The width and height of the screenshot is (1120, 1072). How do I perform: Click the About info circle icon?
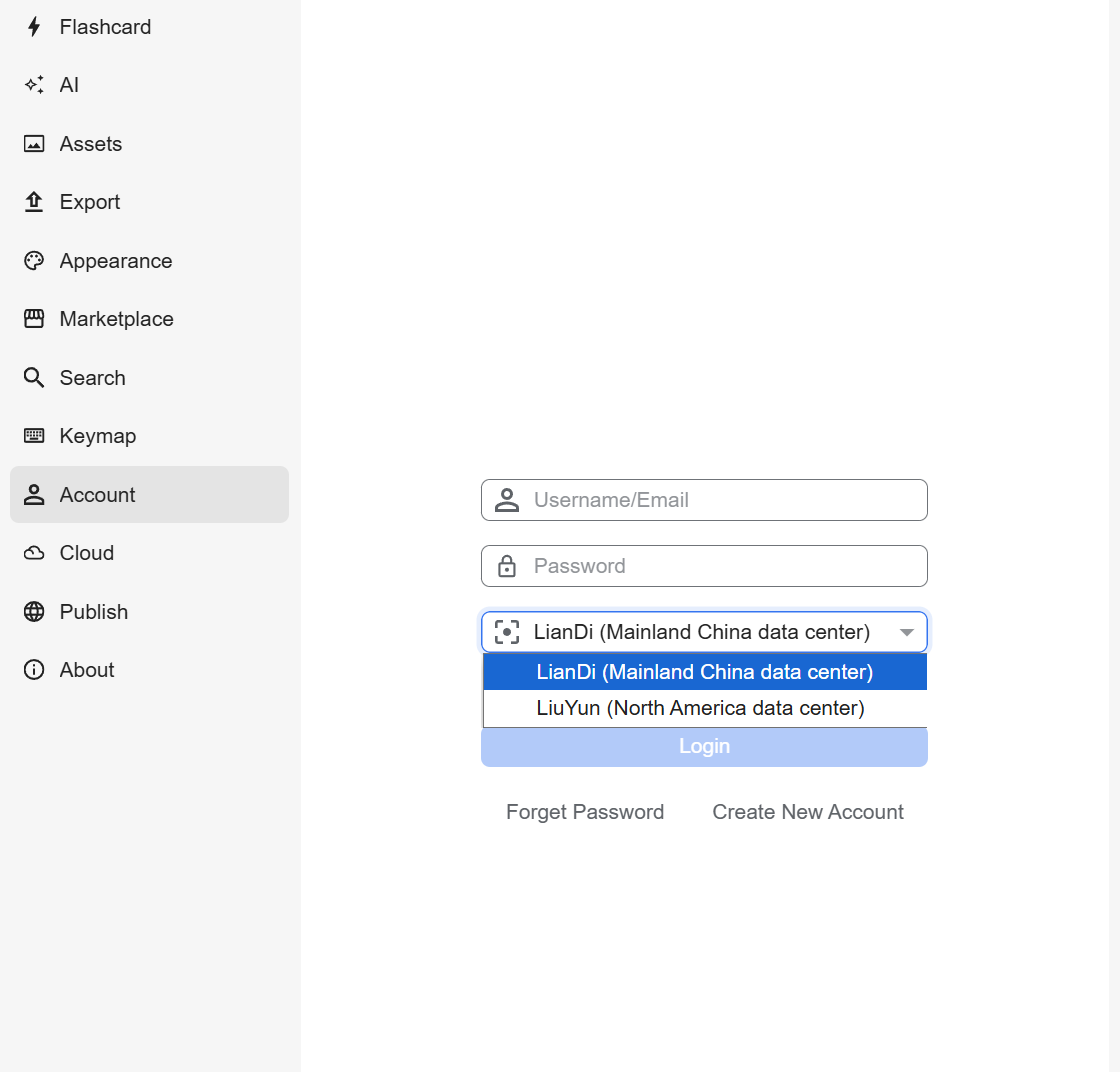[x=34, y=670]
